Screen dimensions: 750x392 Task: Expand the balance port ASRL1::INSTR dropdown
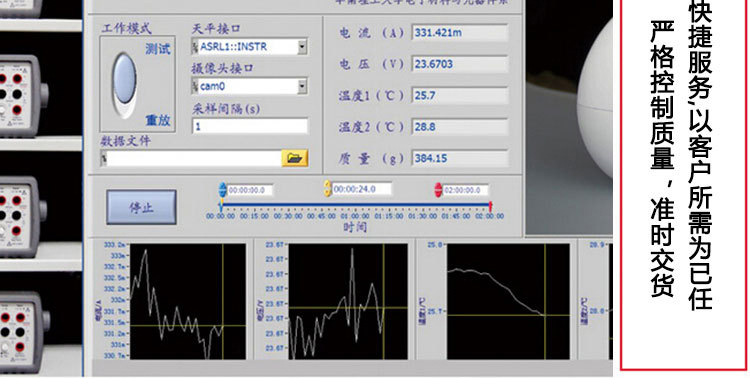pyautogui.click(x=302, y=47)
